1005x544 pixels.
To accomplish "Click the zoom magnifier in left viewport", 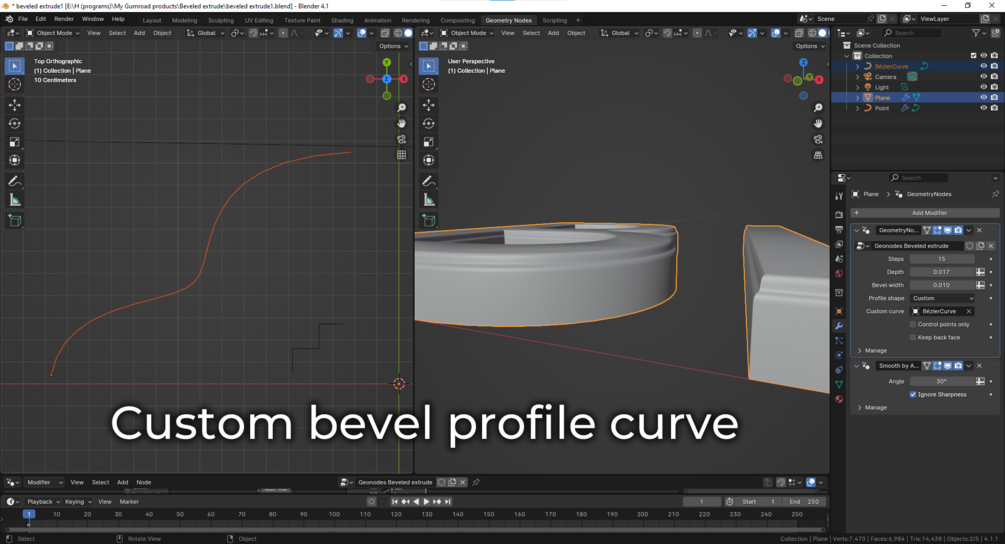I will pyautogui.click(x=401, y=108).
